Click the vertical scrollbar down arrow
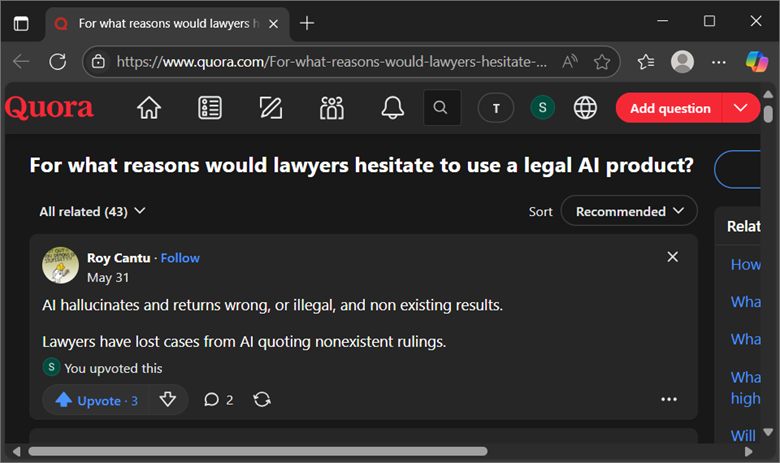The height and width of the screenshot is (463, 780). 768,432
